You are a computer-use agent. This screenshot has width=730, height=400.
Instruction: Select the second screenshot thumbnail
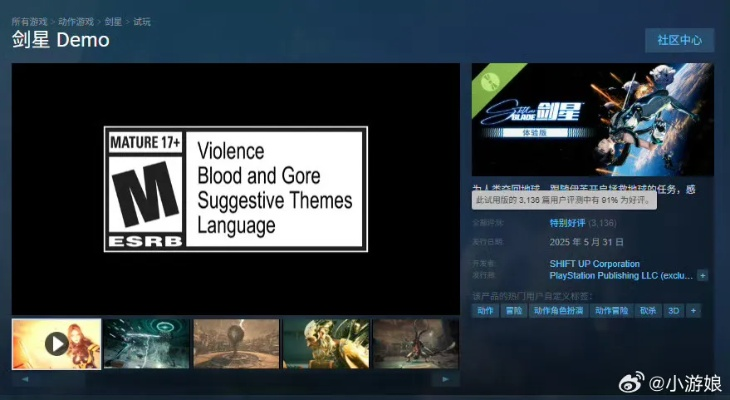point(146,344)
